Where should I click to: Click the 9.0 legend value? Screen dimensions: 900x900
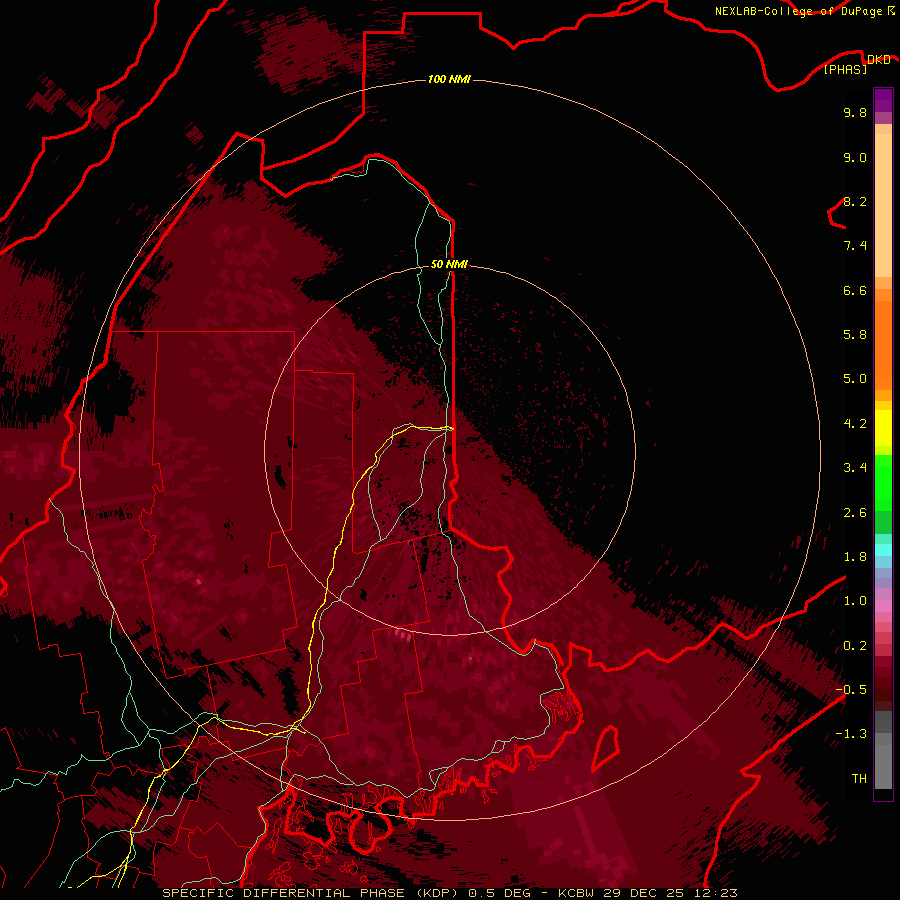click(x=855, y=157)
